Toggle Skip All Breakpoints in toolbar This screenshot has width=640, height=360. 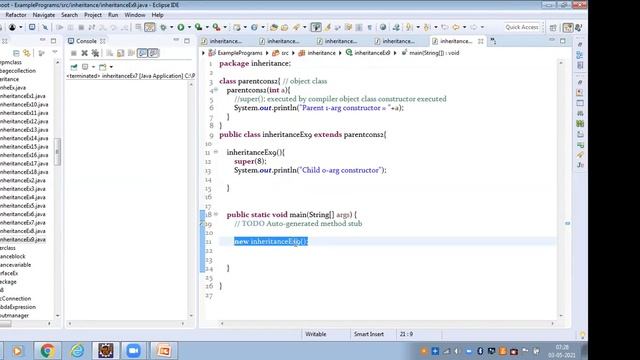point(45,27)
